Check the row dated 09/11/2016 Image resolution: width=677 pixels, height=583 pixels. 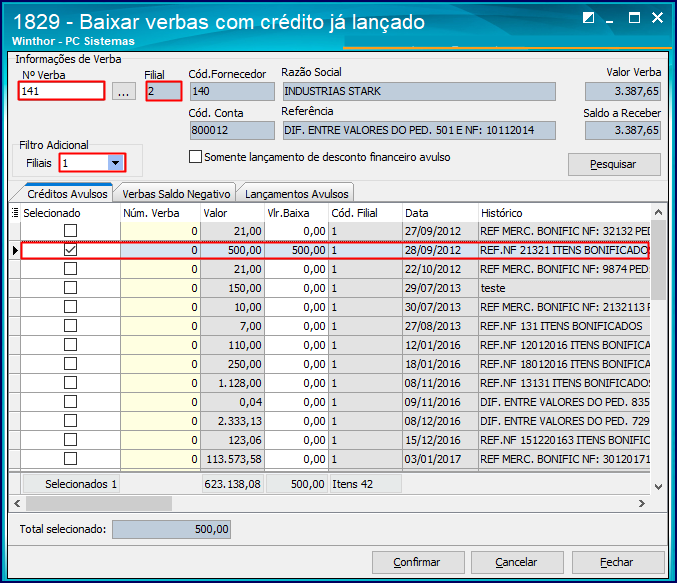point(70,402)
